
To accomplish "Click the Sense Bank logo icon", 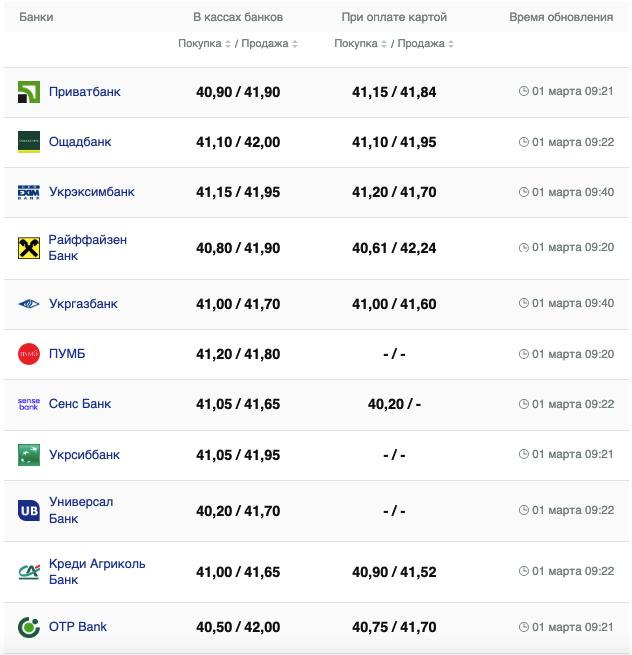I will tap(29, 404).
